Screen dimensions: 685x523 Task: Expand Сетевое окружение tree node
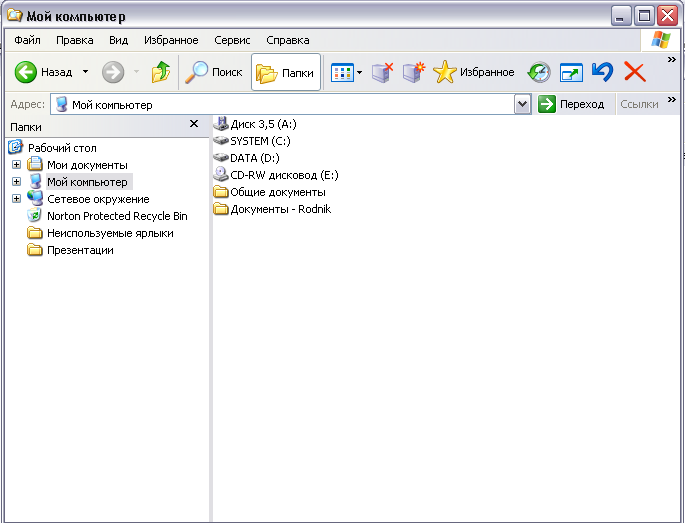(17, 199)
